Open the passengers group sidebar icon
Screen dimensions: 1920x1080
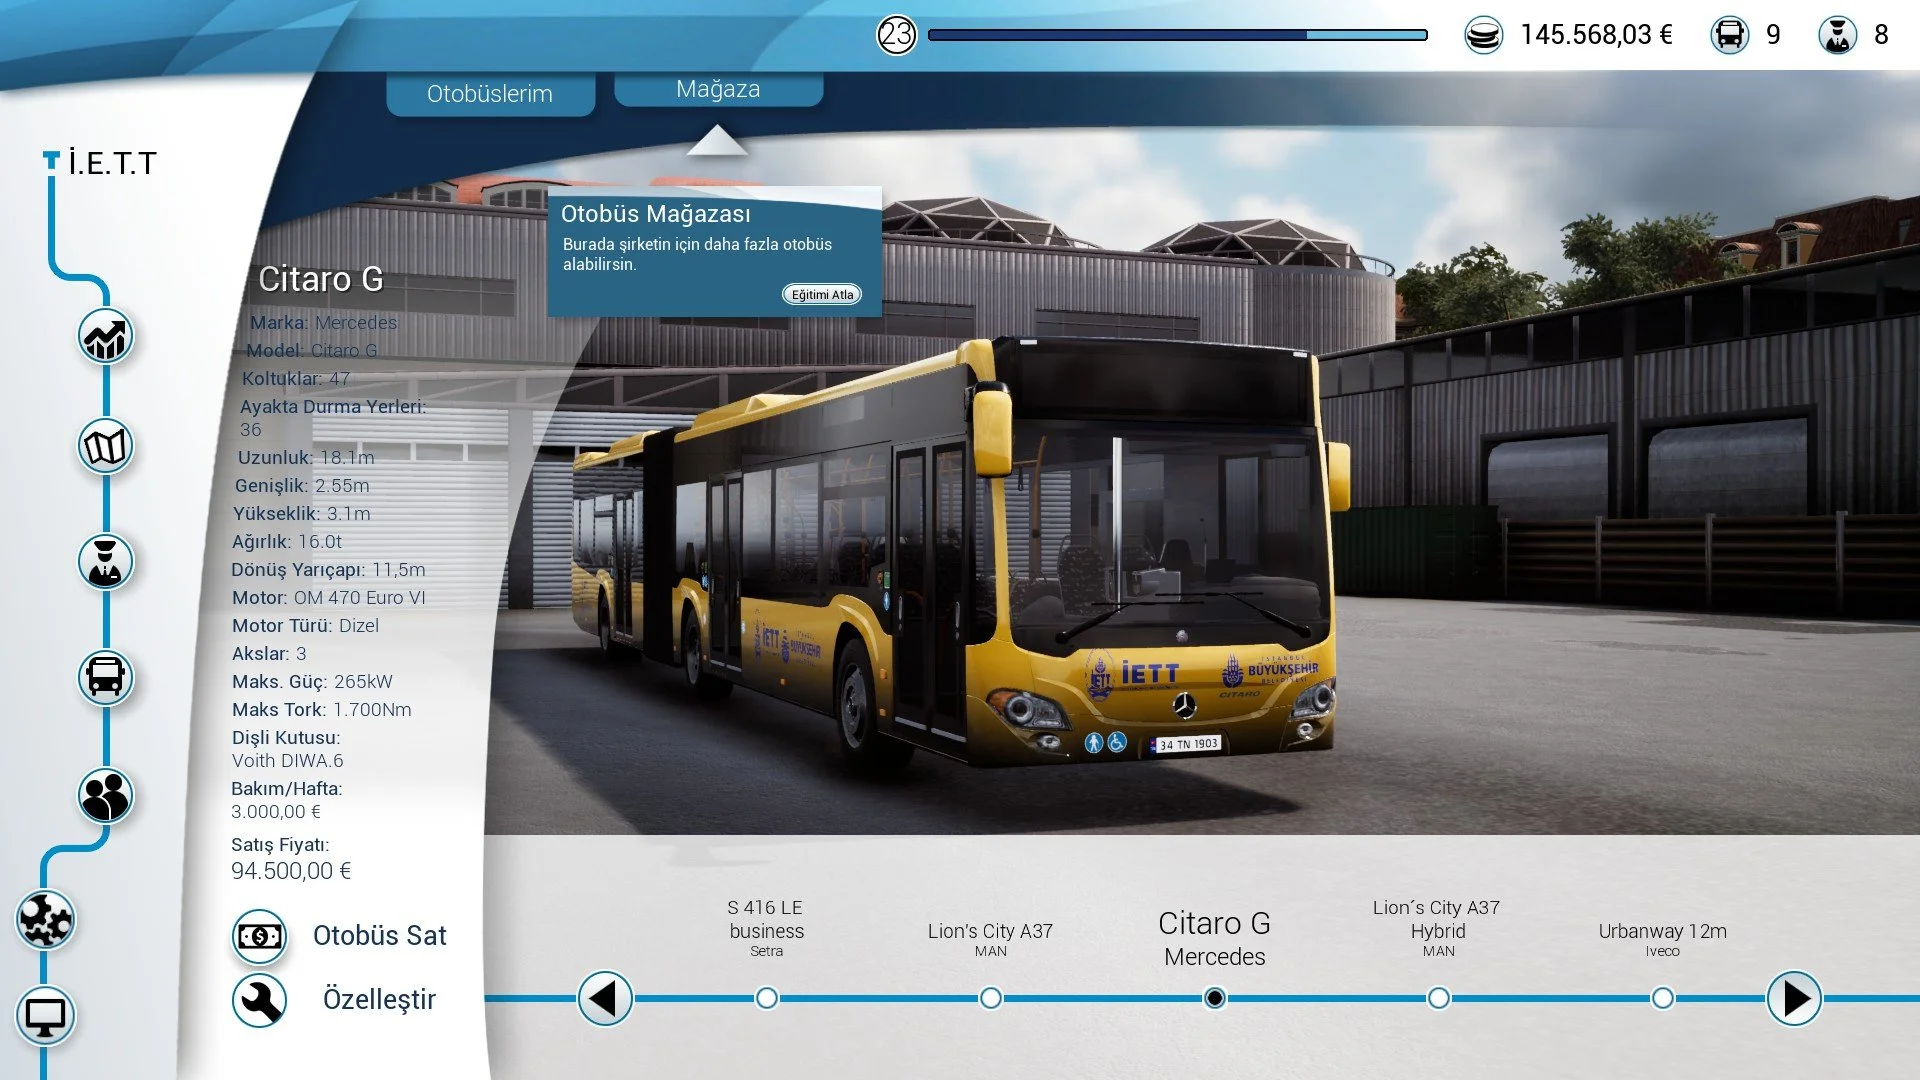tap(105, 796)
